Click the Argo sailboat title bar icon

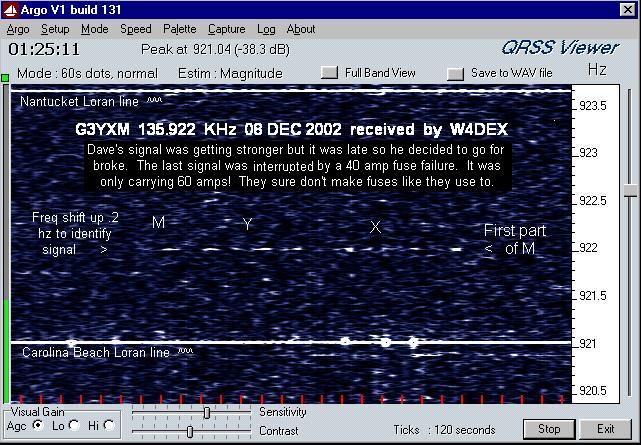tap(10, 10)
